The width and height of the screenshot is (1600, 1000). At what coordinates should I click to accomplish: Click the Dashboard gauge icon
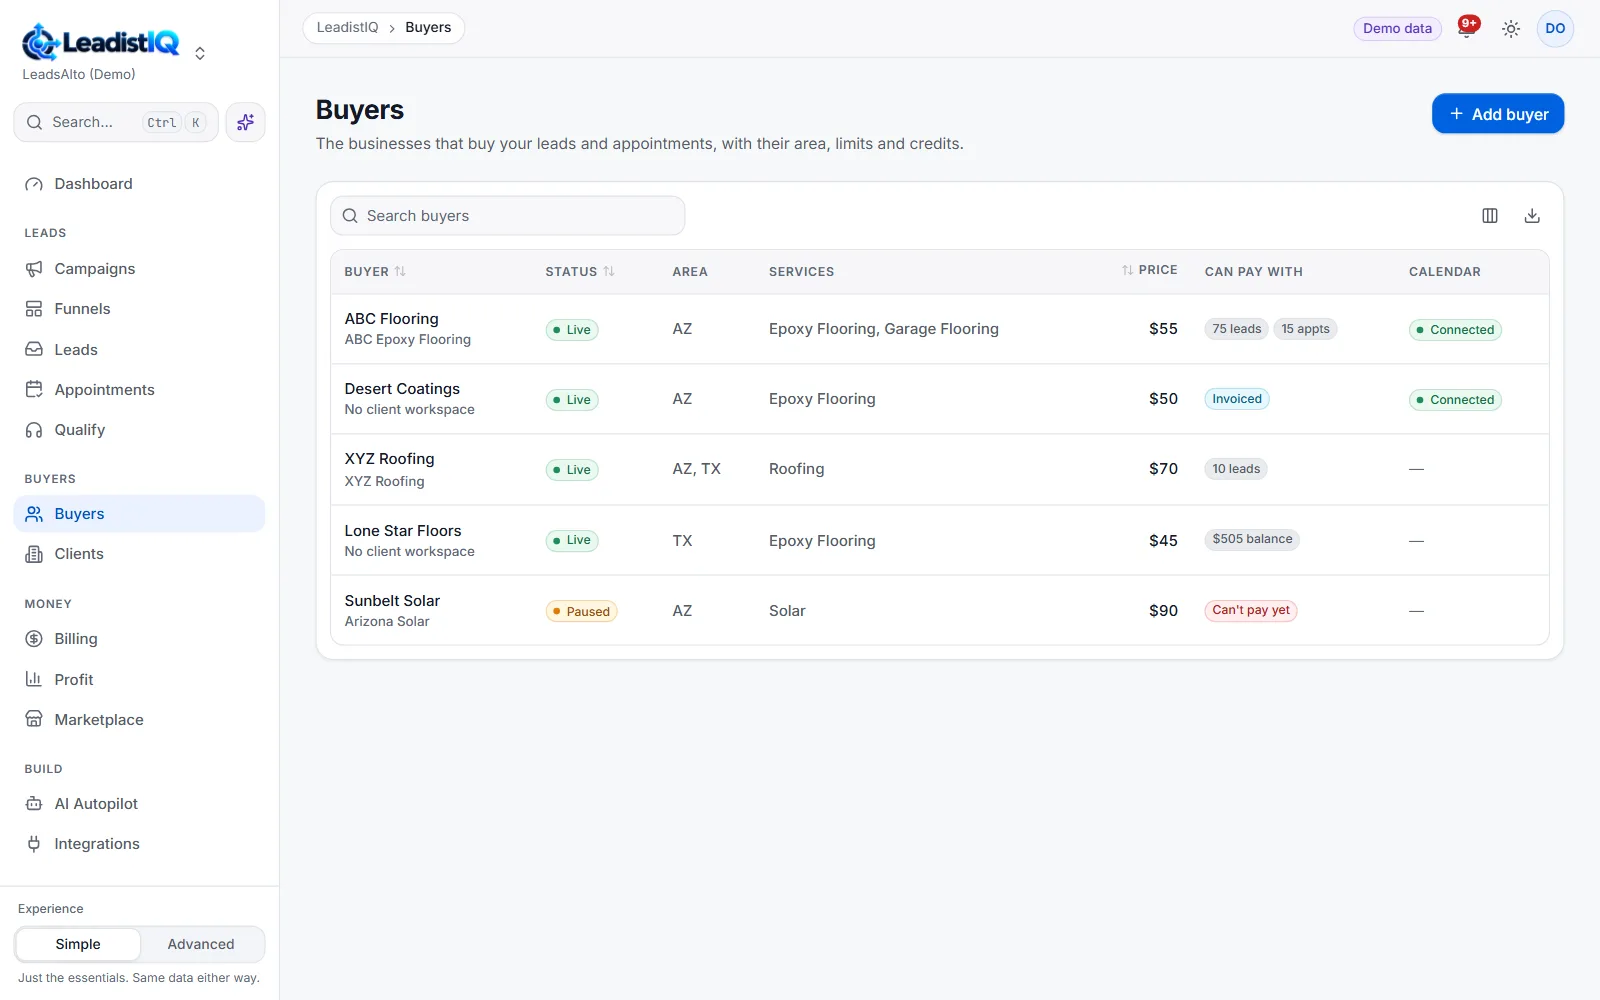click(34, 184)
